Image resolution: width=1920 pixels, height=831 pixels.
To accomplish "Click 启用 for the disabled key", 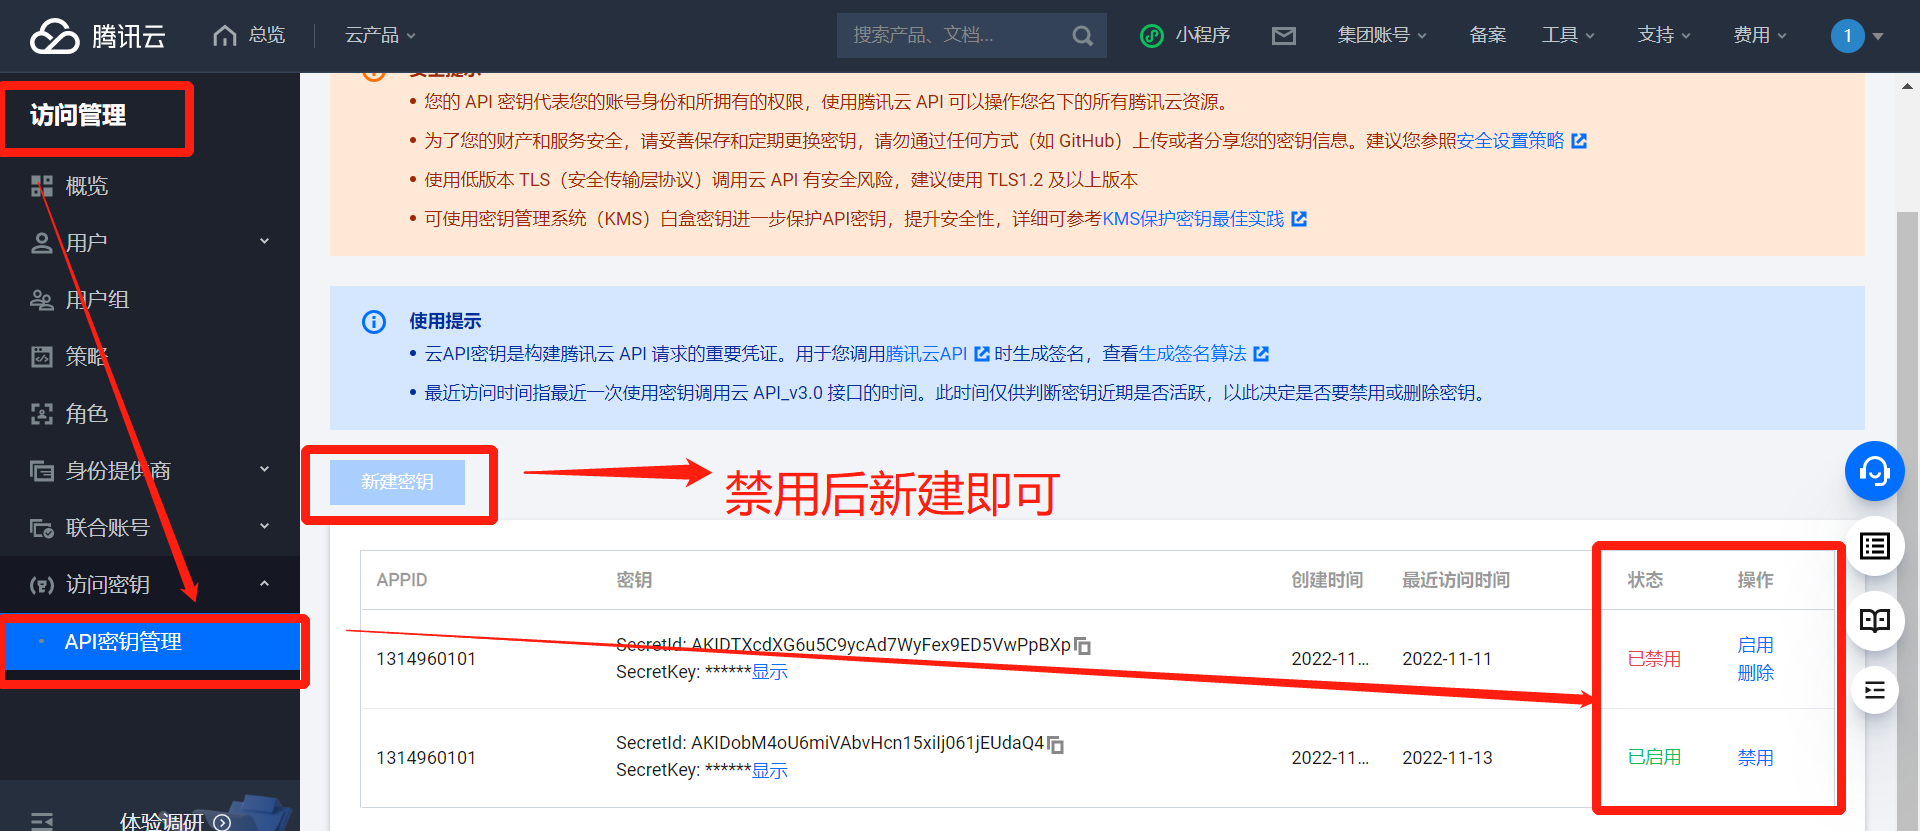I will 1755,646.
